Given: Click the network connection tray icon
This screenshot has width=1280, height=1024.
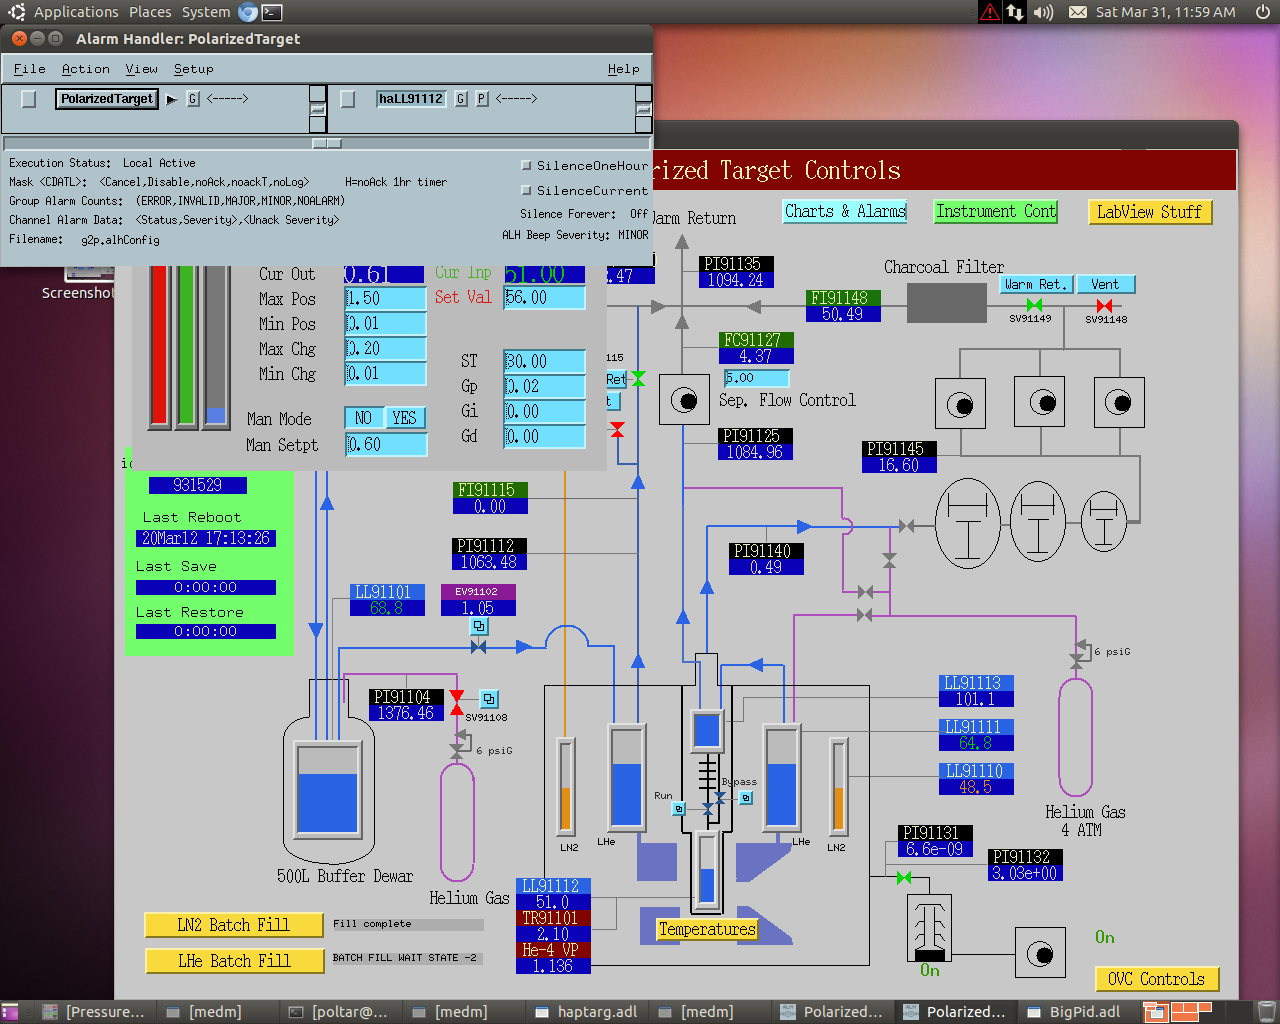Looking at the screenshot, I should pyautogui.click(x=1016, y=12).
